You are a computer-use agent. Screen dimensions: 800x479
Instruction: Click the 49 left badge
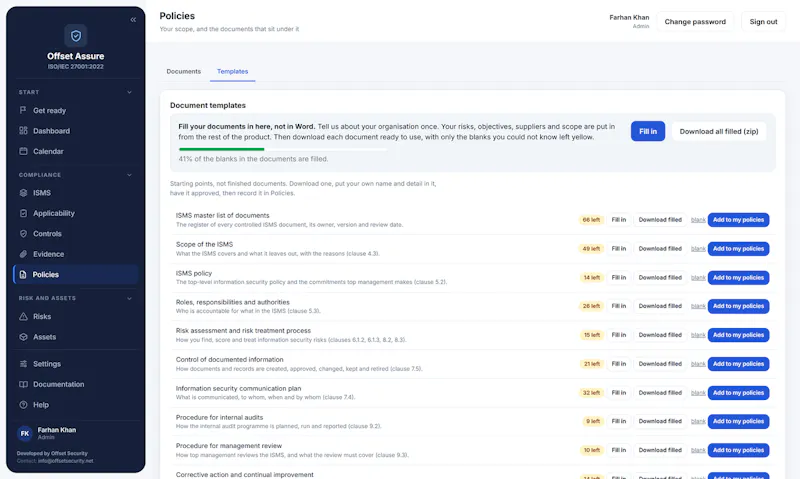[591, 249]
